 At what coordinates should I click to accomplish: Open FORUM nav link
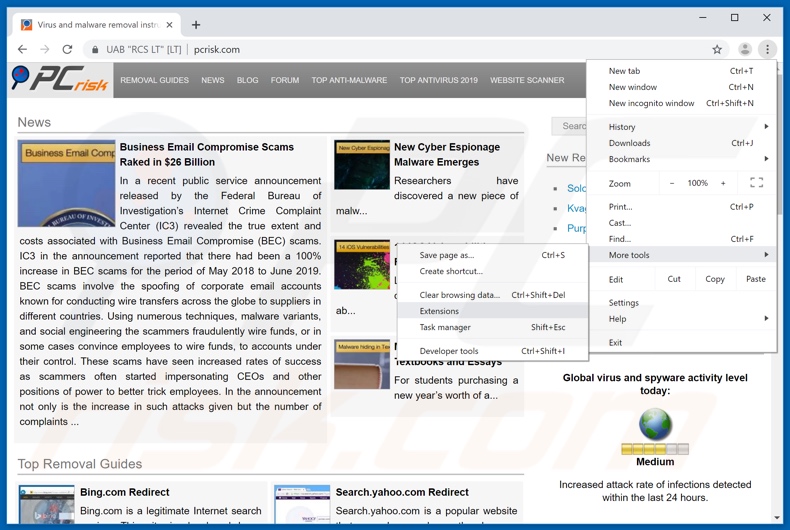(x=285, y=80)
